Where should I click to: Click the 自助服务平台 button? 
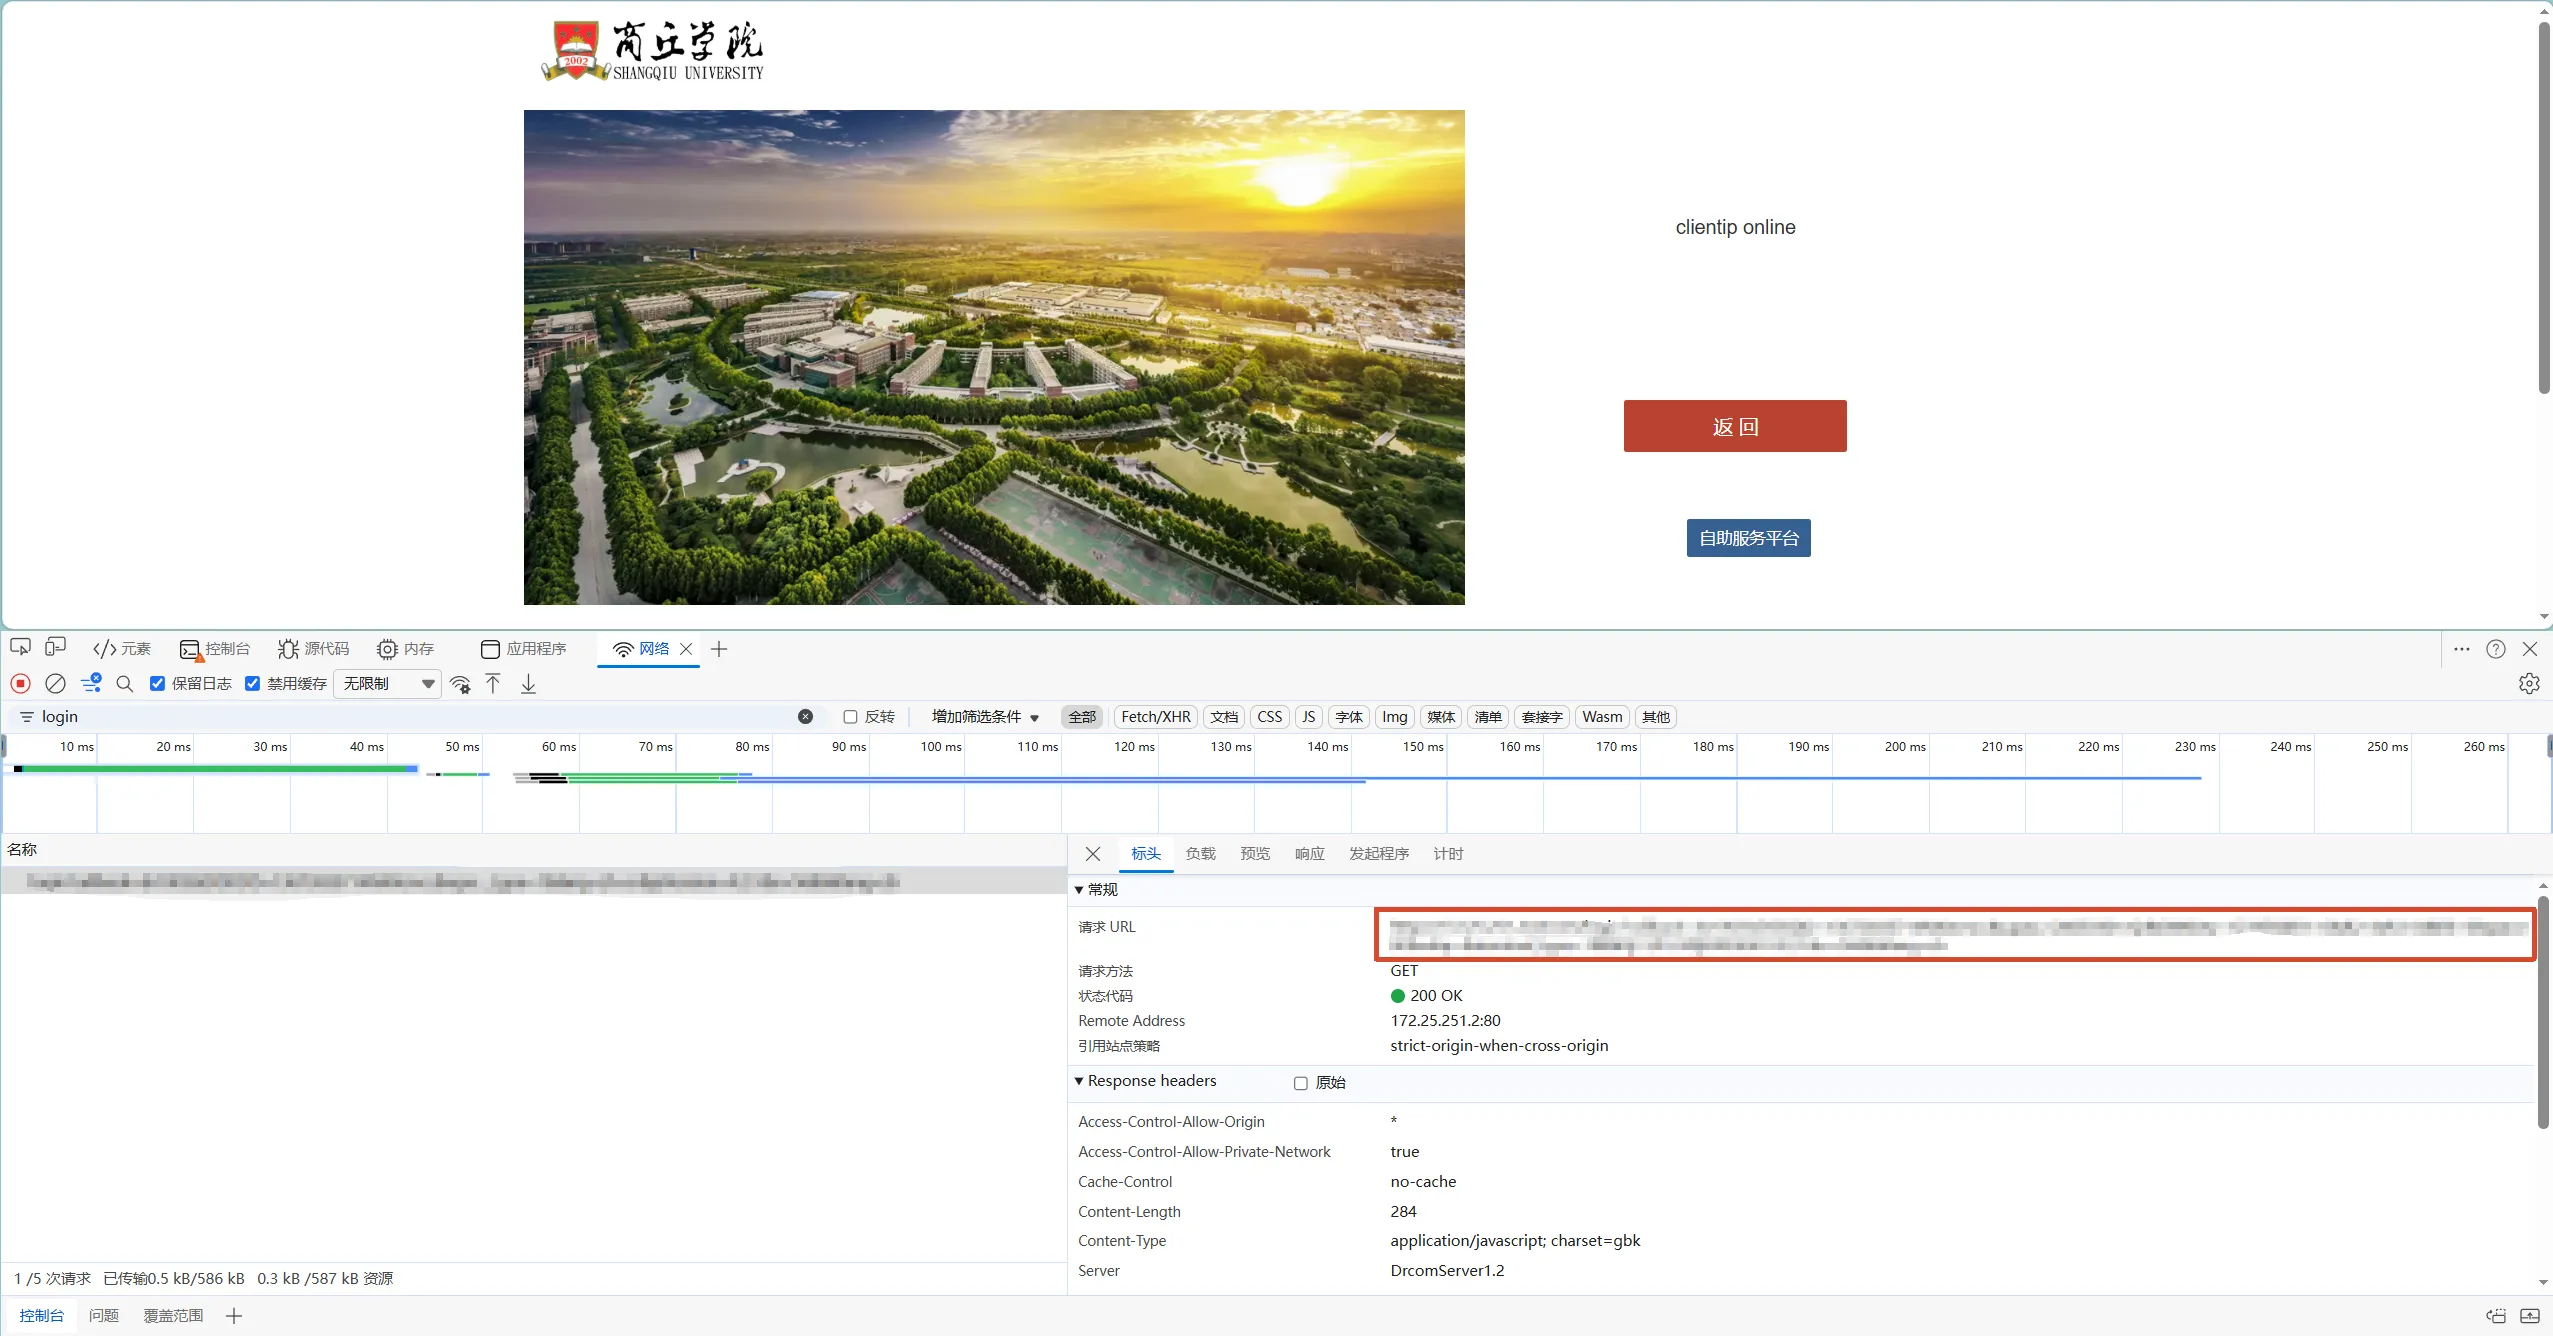1748,538
